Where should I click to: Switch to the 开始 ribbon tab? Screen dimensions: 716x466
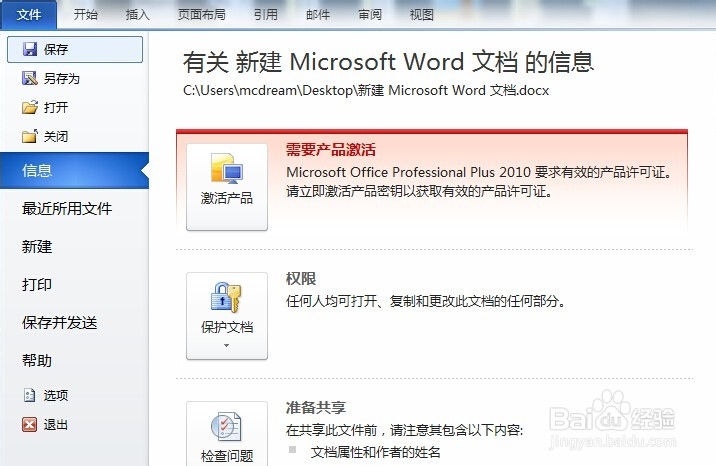(x=86, y=15)
